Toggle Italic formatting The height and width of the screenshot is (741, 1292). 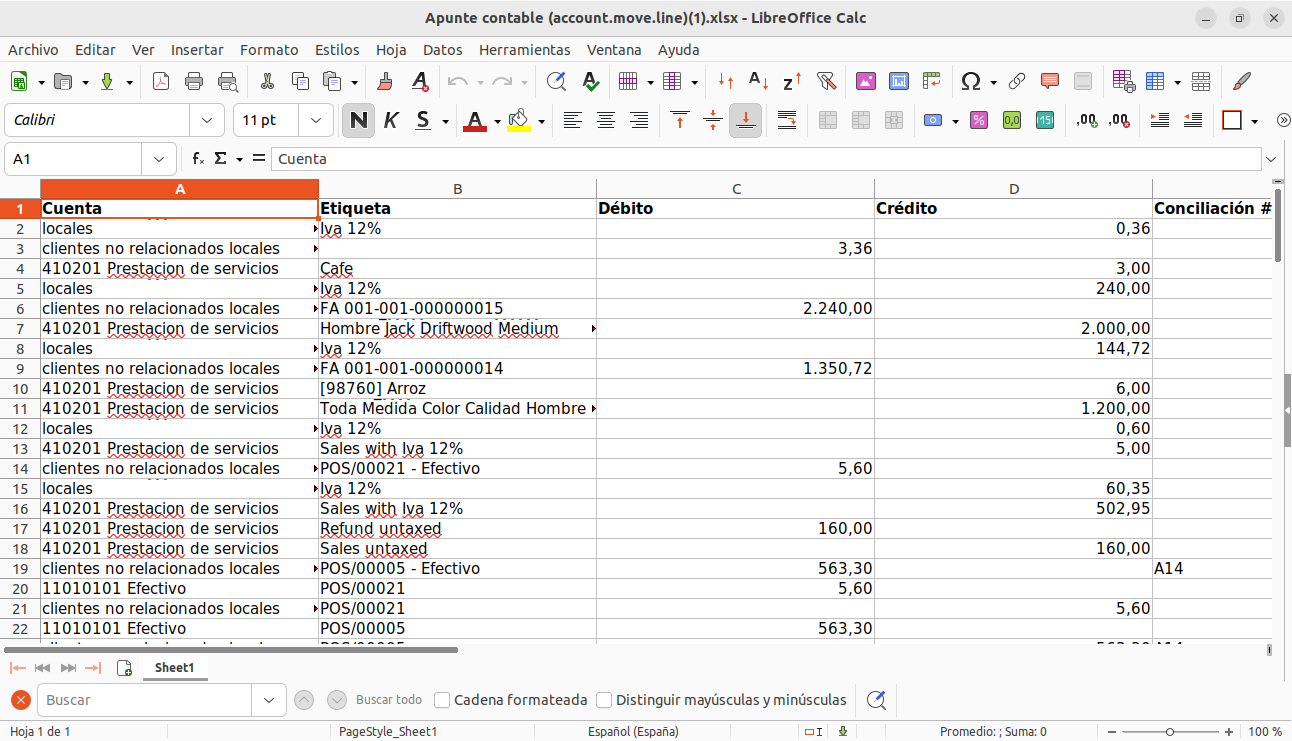(391, 121)
